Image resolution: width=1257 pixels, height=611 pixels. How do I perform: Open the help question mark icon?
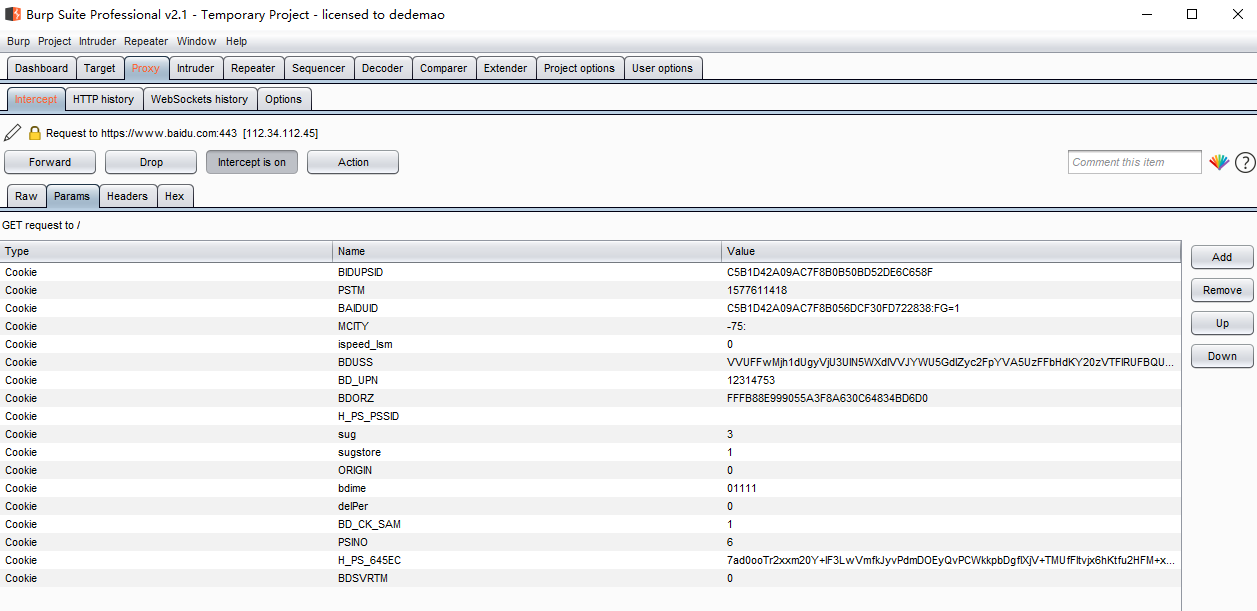coord(1245,162)
